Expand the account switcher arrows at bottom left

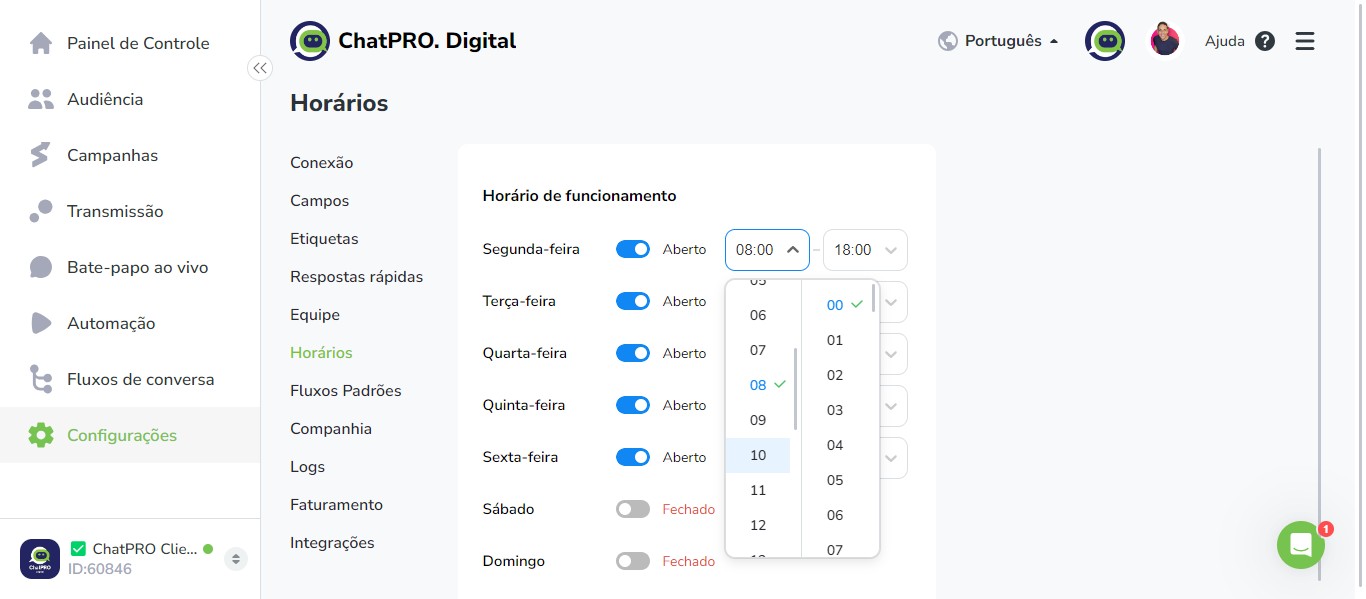[236, 558]
